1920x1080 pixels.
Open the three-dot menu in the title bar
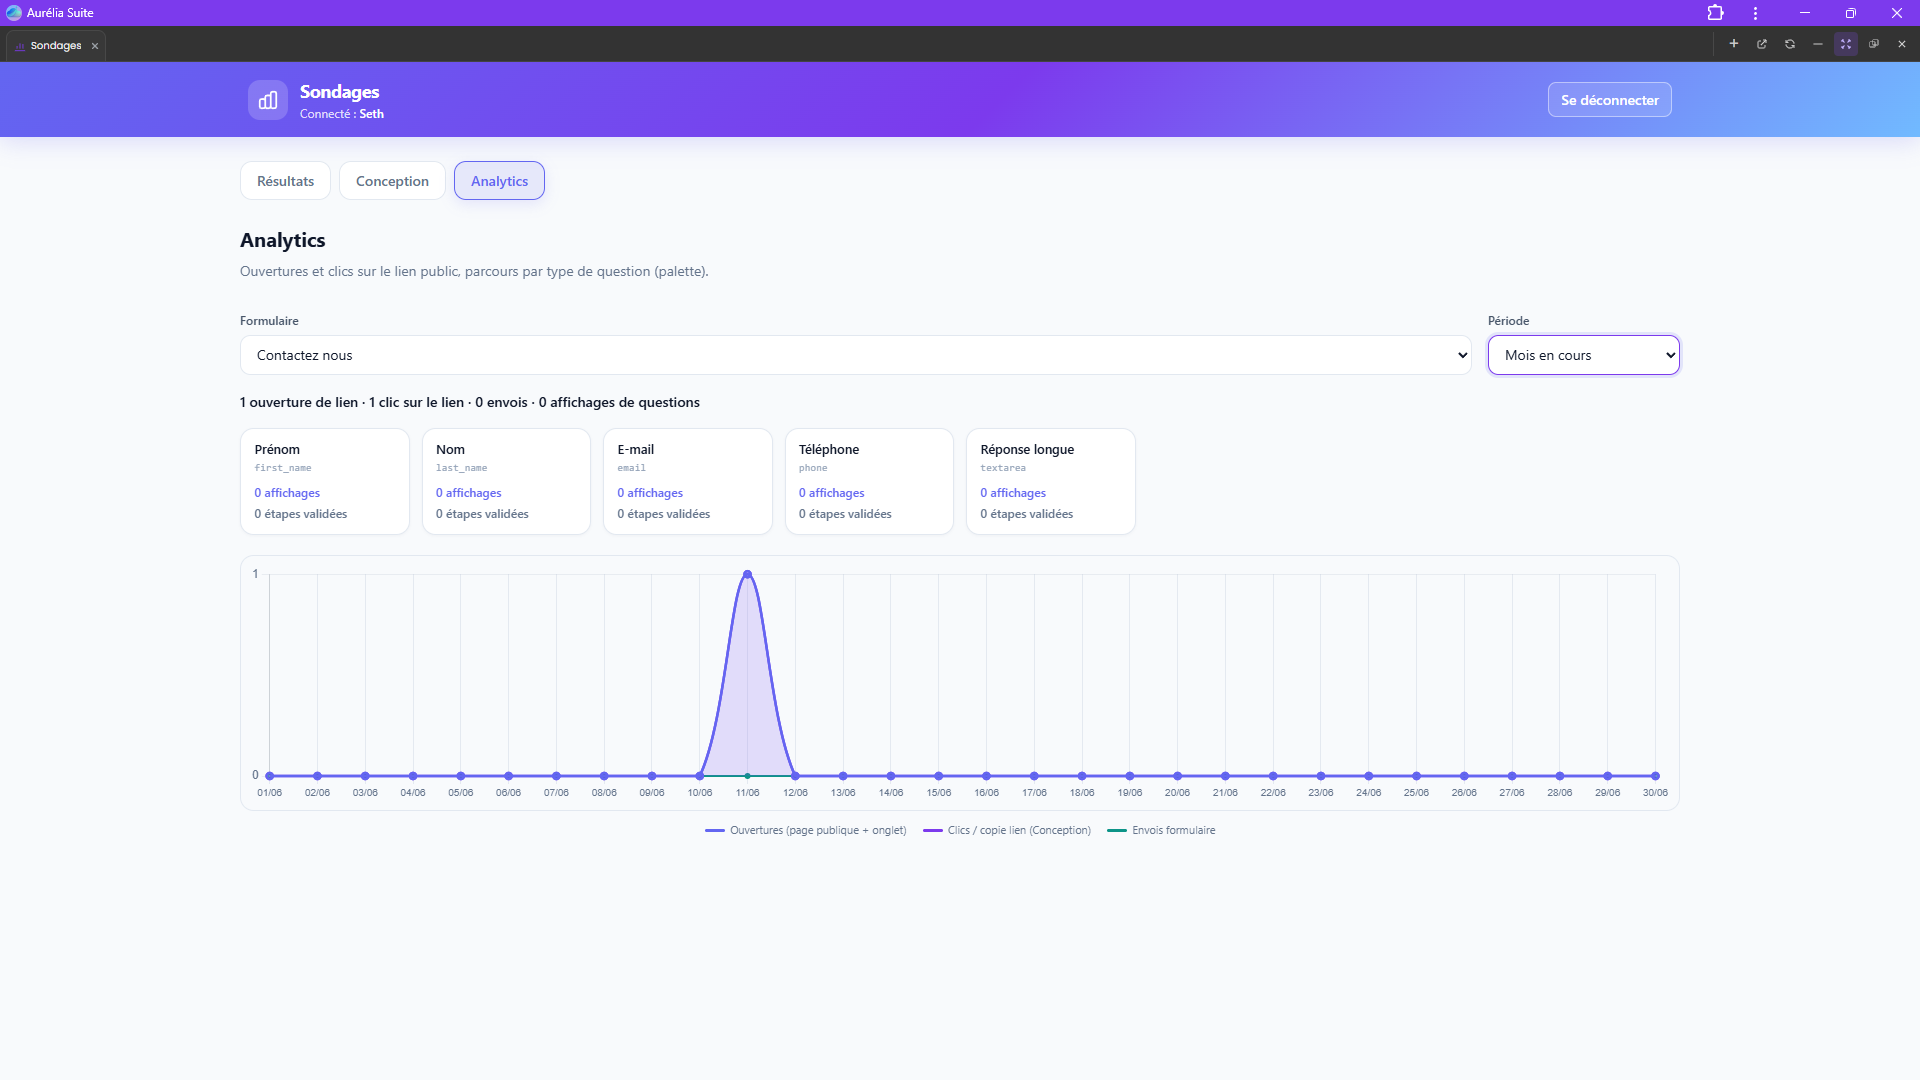(x=1755, y=13)
